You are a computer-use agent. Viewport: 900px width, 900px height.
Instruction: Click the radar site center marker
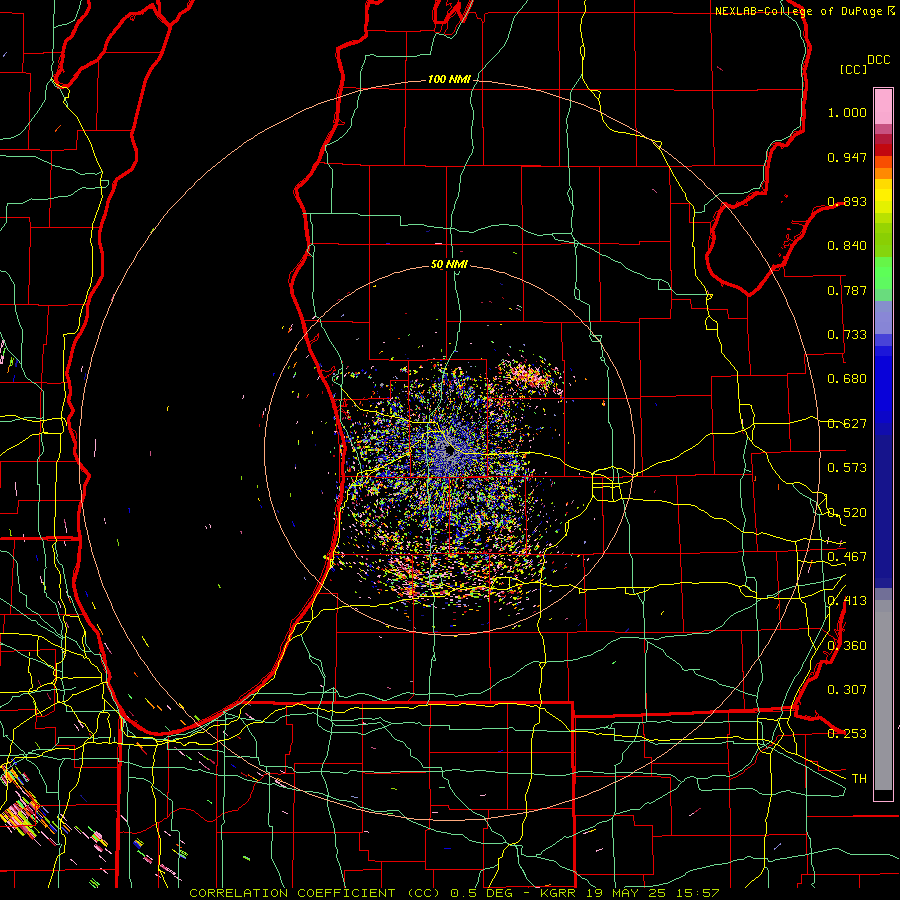pos(449,451)
